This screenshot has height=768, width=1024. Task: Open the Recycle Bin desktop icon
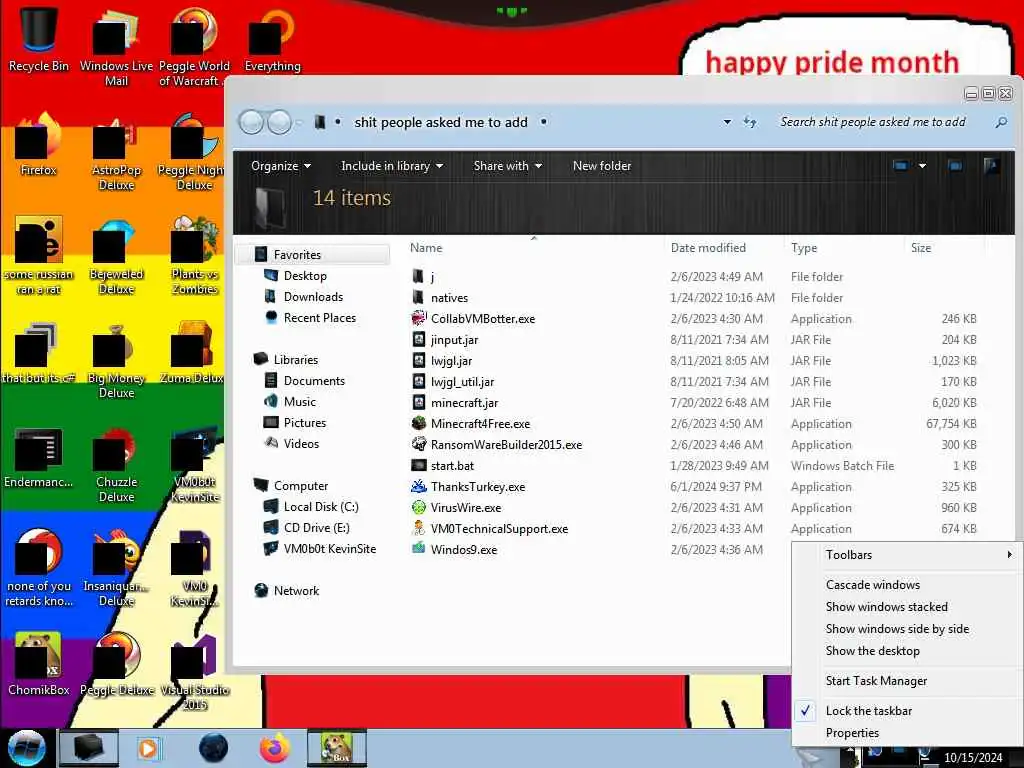point(38,39)
